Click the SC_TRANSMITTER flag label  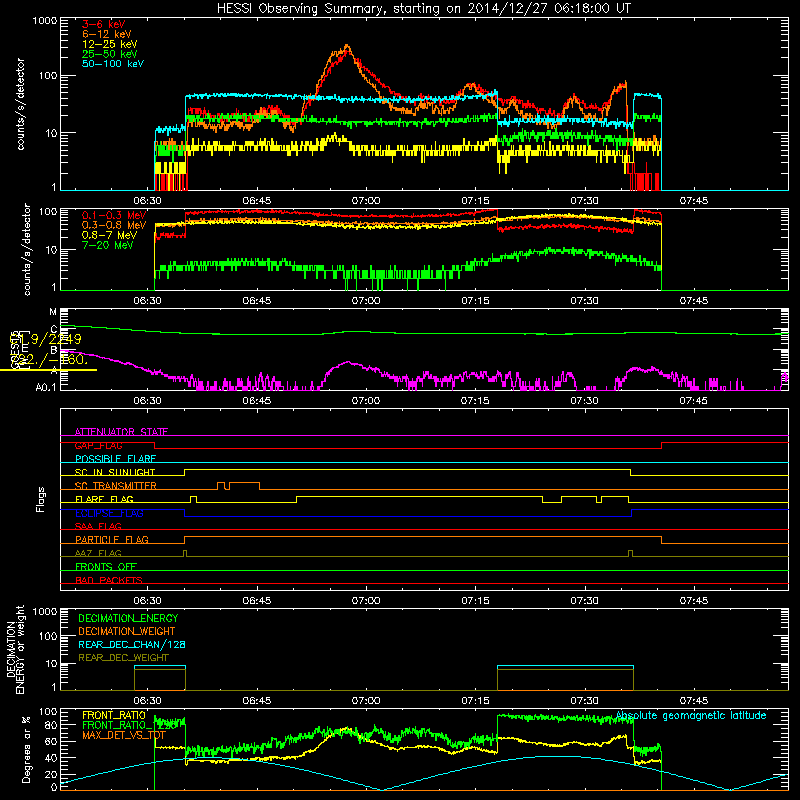[116, 486]
